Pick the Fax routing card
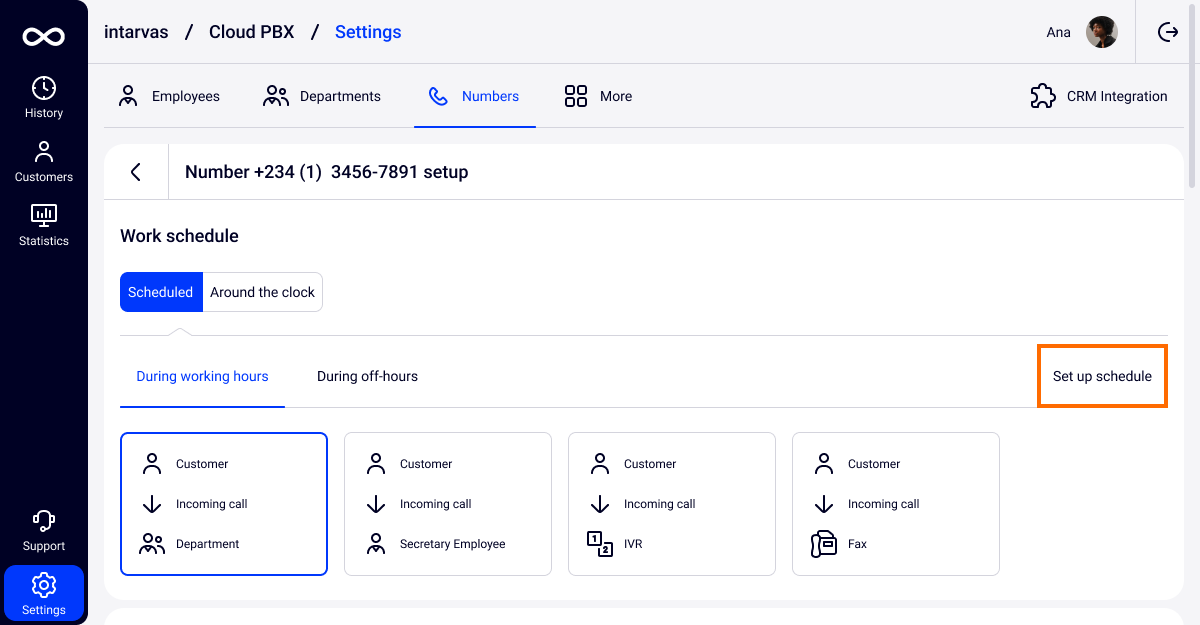 pos(896,504)
